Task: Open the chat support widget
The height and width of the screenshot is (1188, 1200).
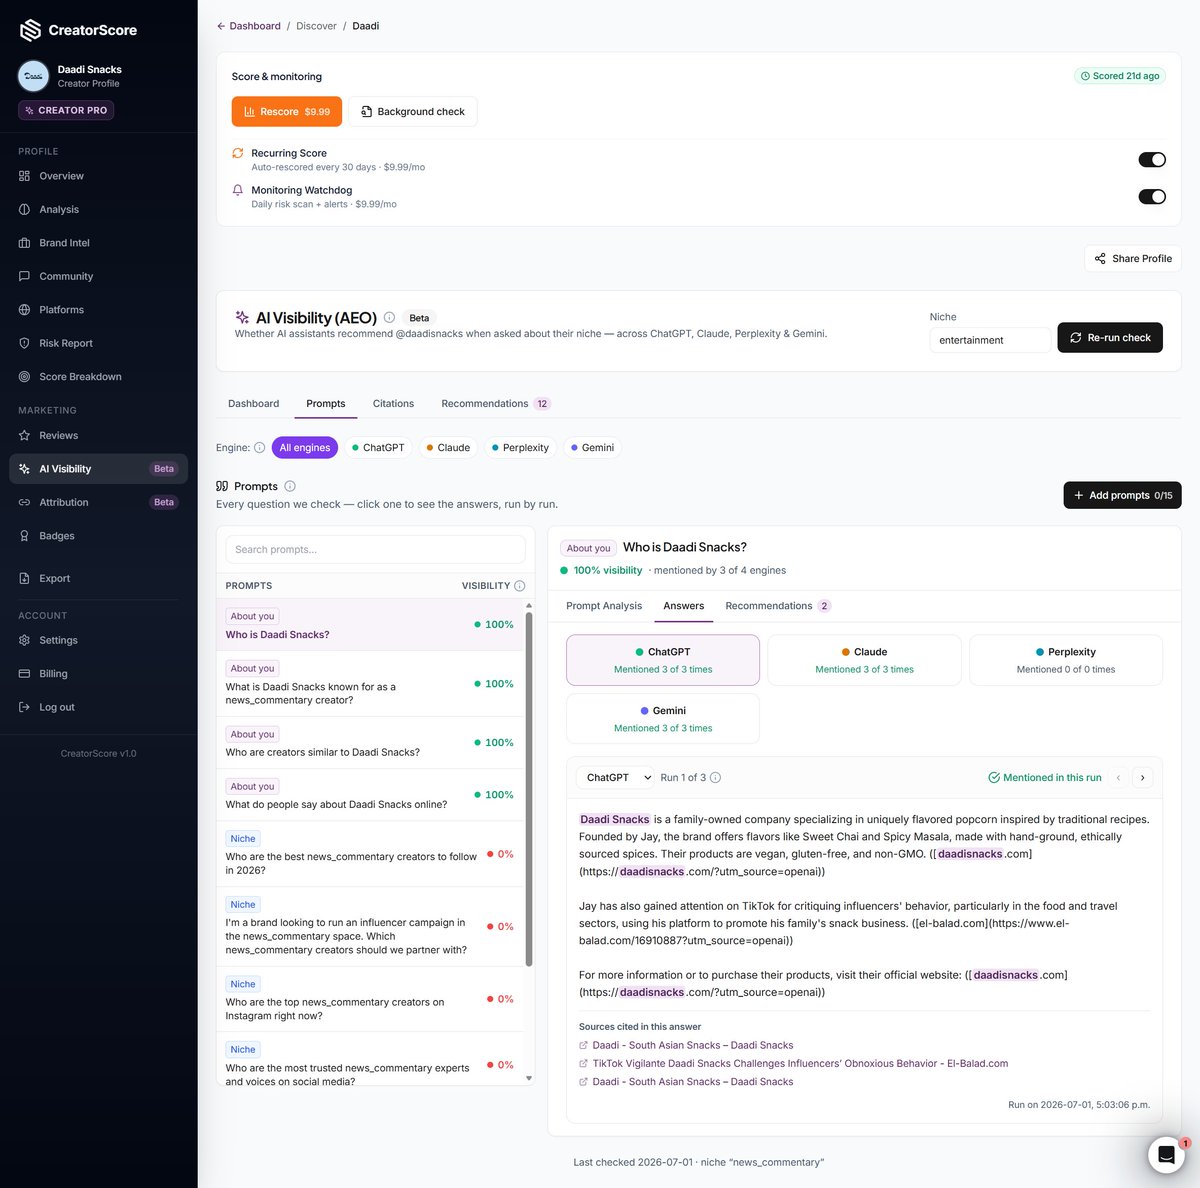Action: (1166, 1155)
